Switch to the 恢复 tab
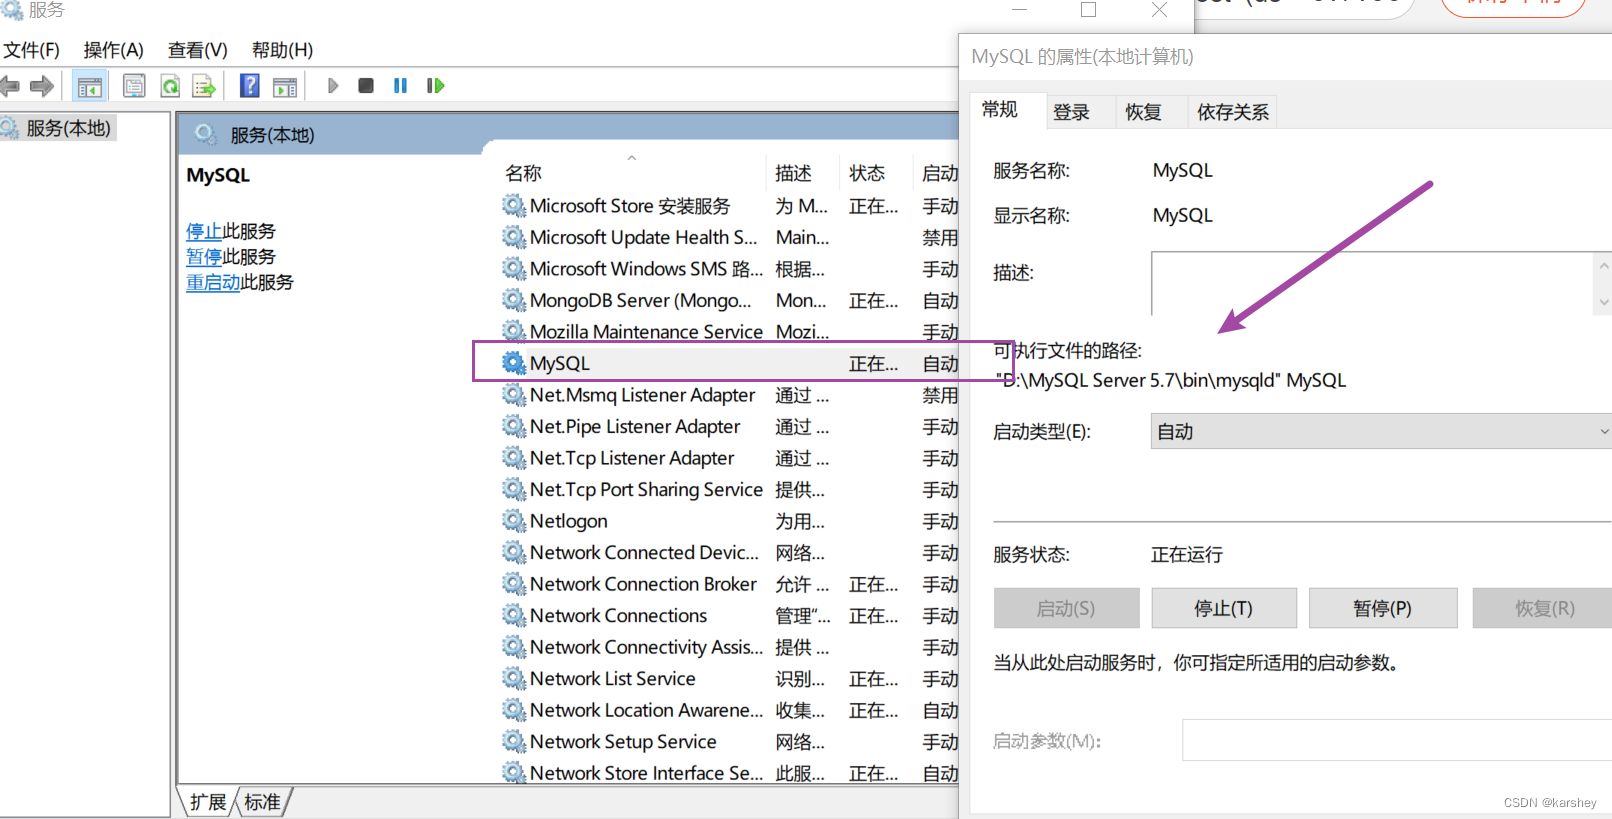 [x=1143, y=112]
